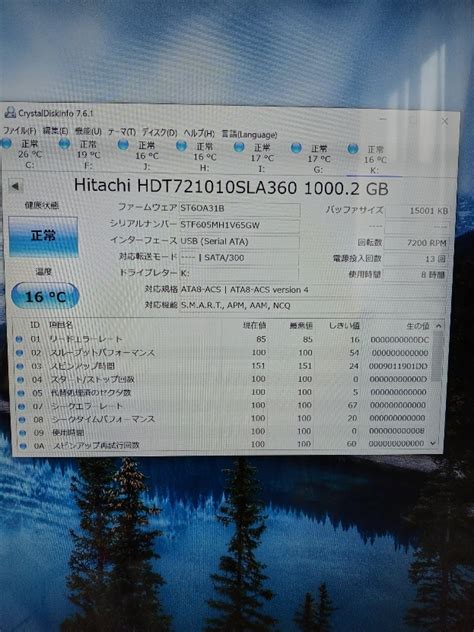This screenshot has width=474, height=632.
Task: Open the 言語(Language) menu
Action: click(249, 134)
